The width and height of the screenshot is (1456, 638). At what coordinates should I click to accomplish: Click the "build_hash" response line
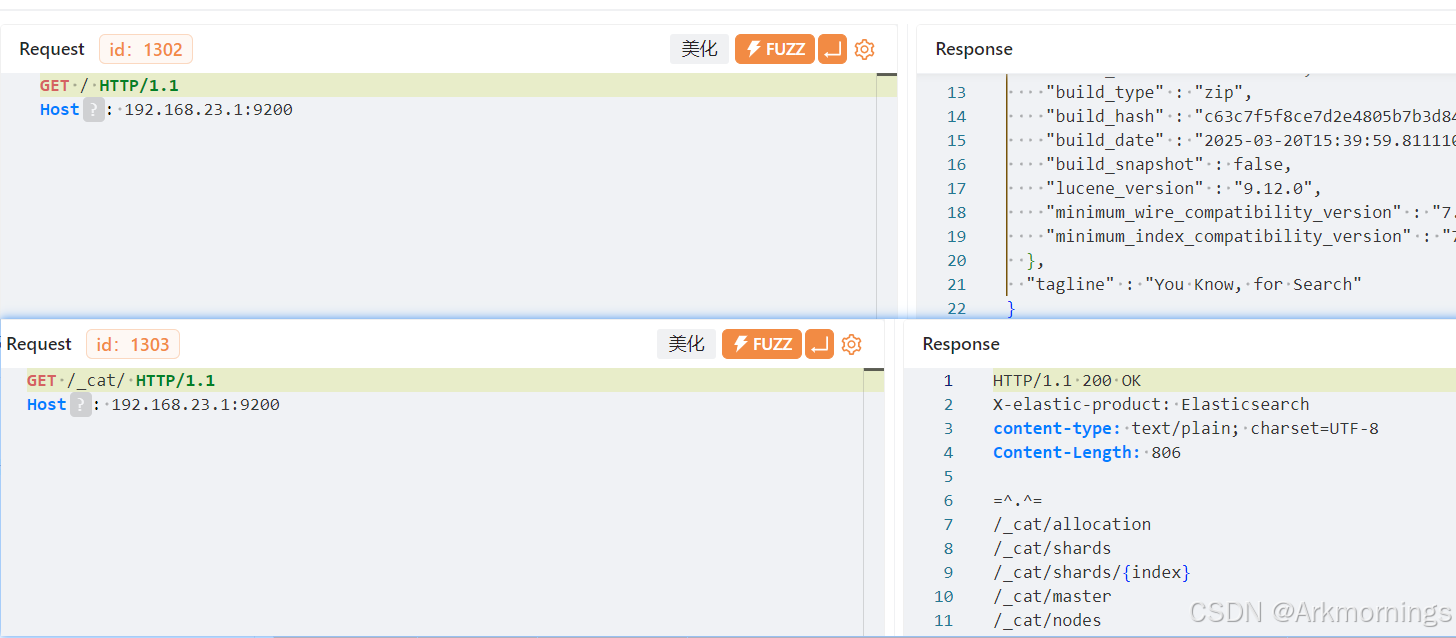[1250, 116]
